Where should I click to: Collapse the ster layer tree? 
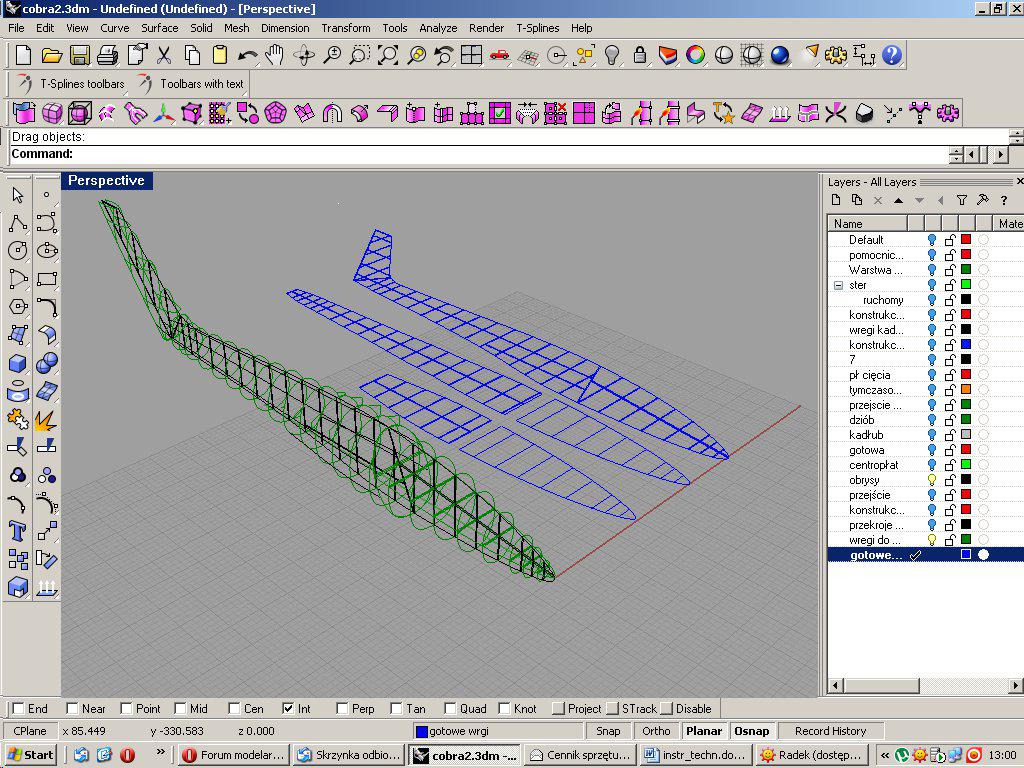(x=838, y=285)
